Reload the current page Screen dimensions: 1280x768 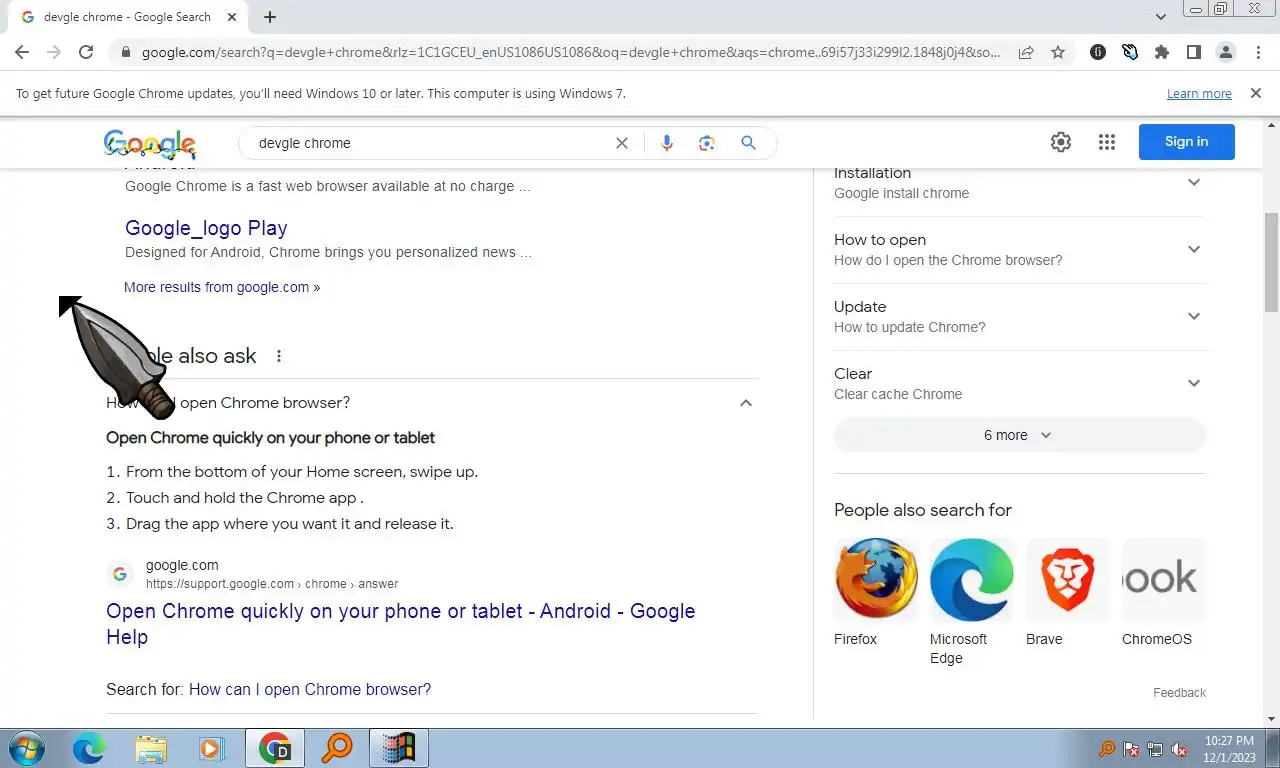(86, 53)
